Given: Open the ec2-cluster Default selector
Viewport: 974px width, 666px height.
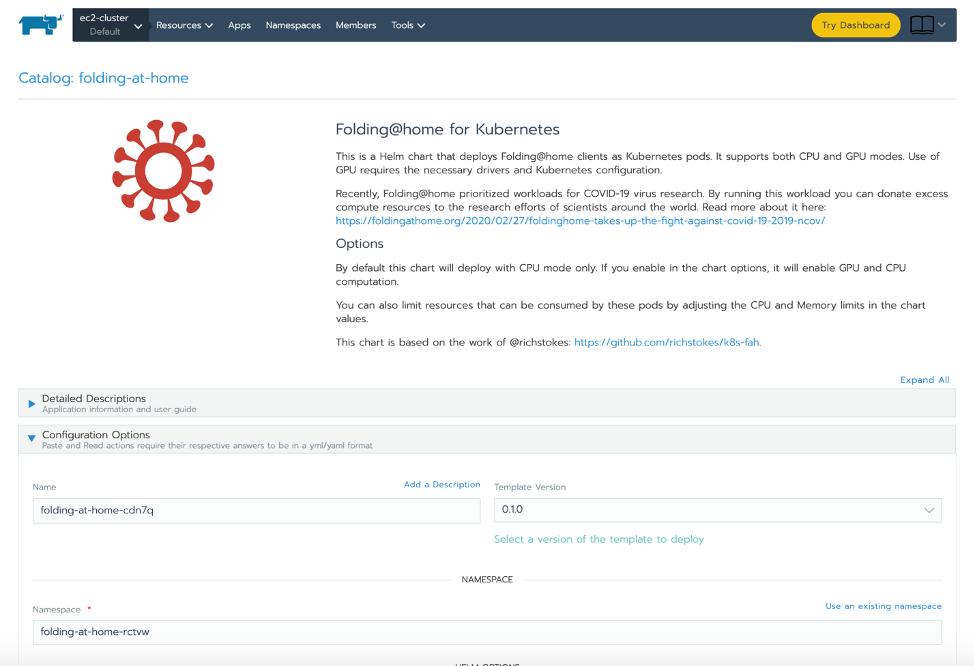Looking at the screenshot, I should point(110,25).
